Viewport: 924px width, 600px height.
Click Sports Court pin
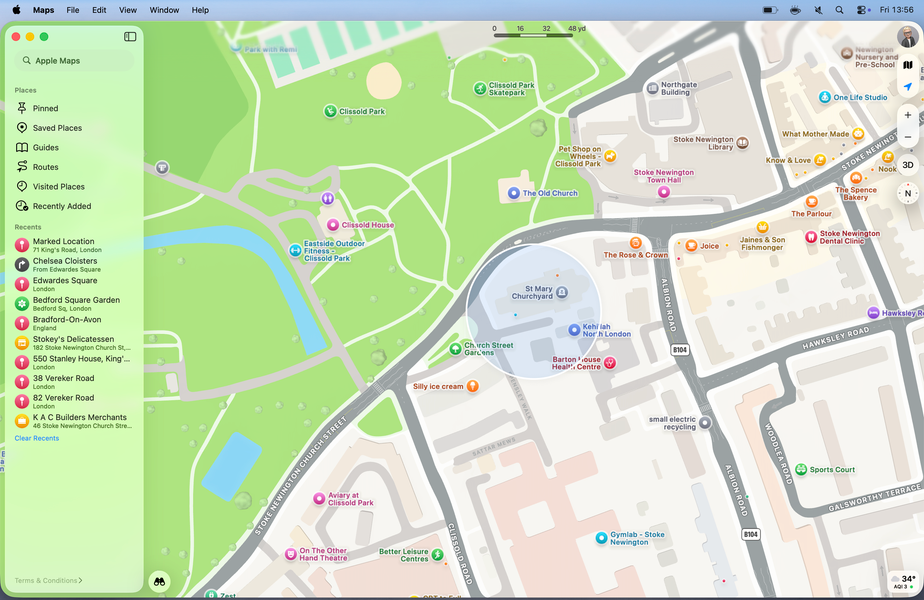click(801, 469)
